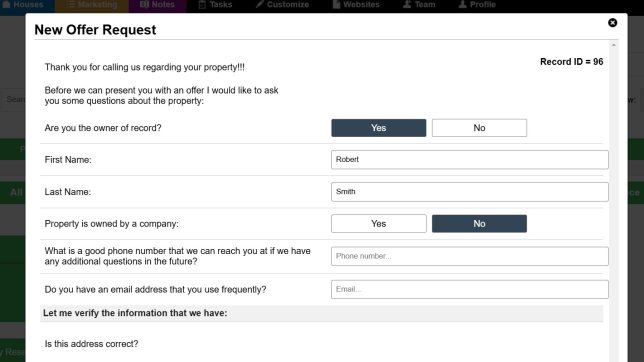Screen dimensions: 644x362
Task: Click the 'Are you the owner of record?' label
Action: tap(103, 128)
